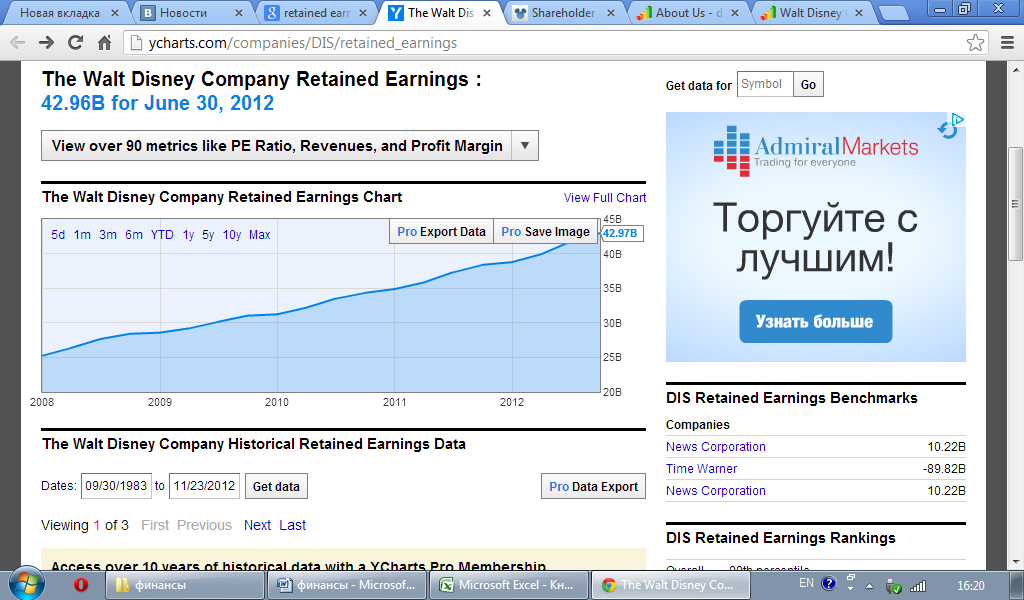Click the Go button next to Symbol
Viewport: 1024px width, 600px height.
coord(808,84)
